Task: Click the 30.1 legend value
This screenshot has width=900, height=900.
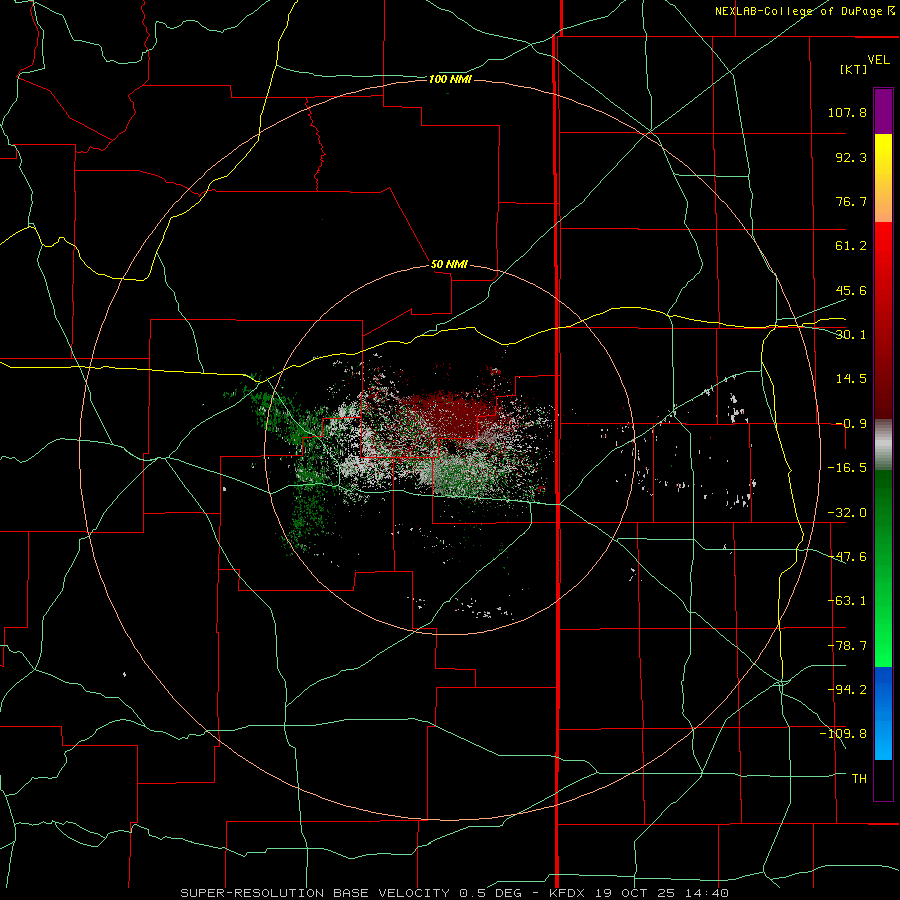Action: pos(851,335)
